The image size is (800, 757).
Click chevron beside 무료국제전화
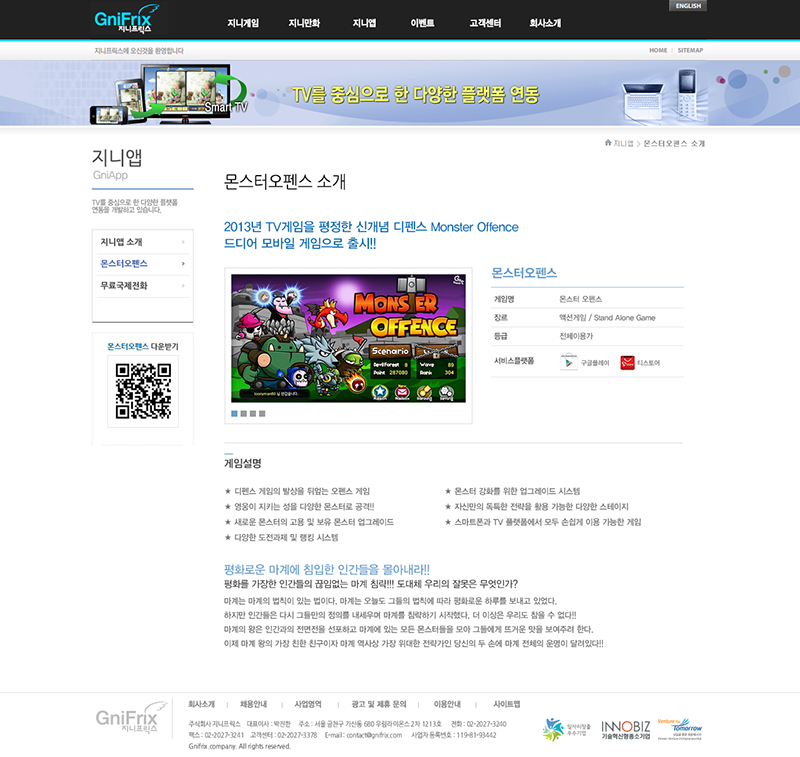pos(183,285)
